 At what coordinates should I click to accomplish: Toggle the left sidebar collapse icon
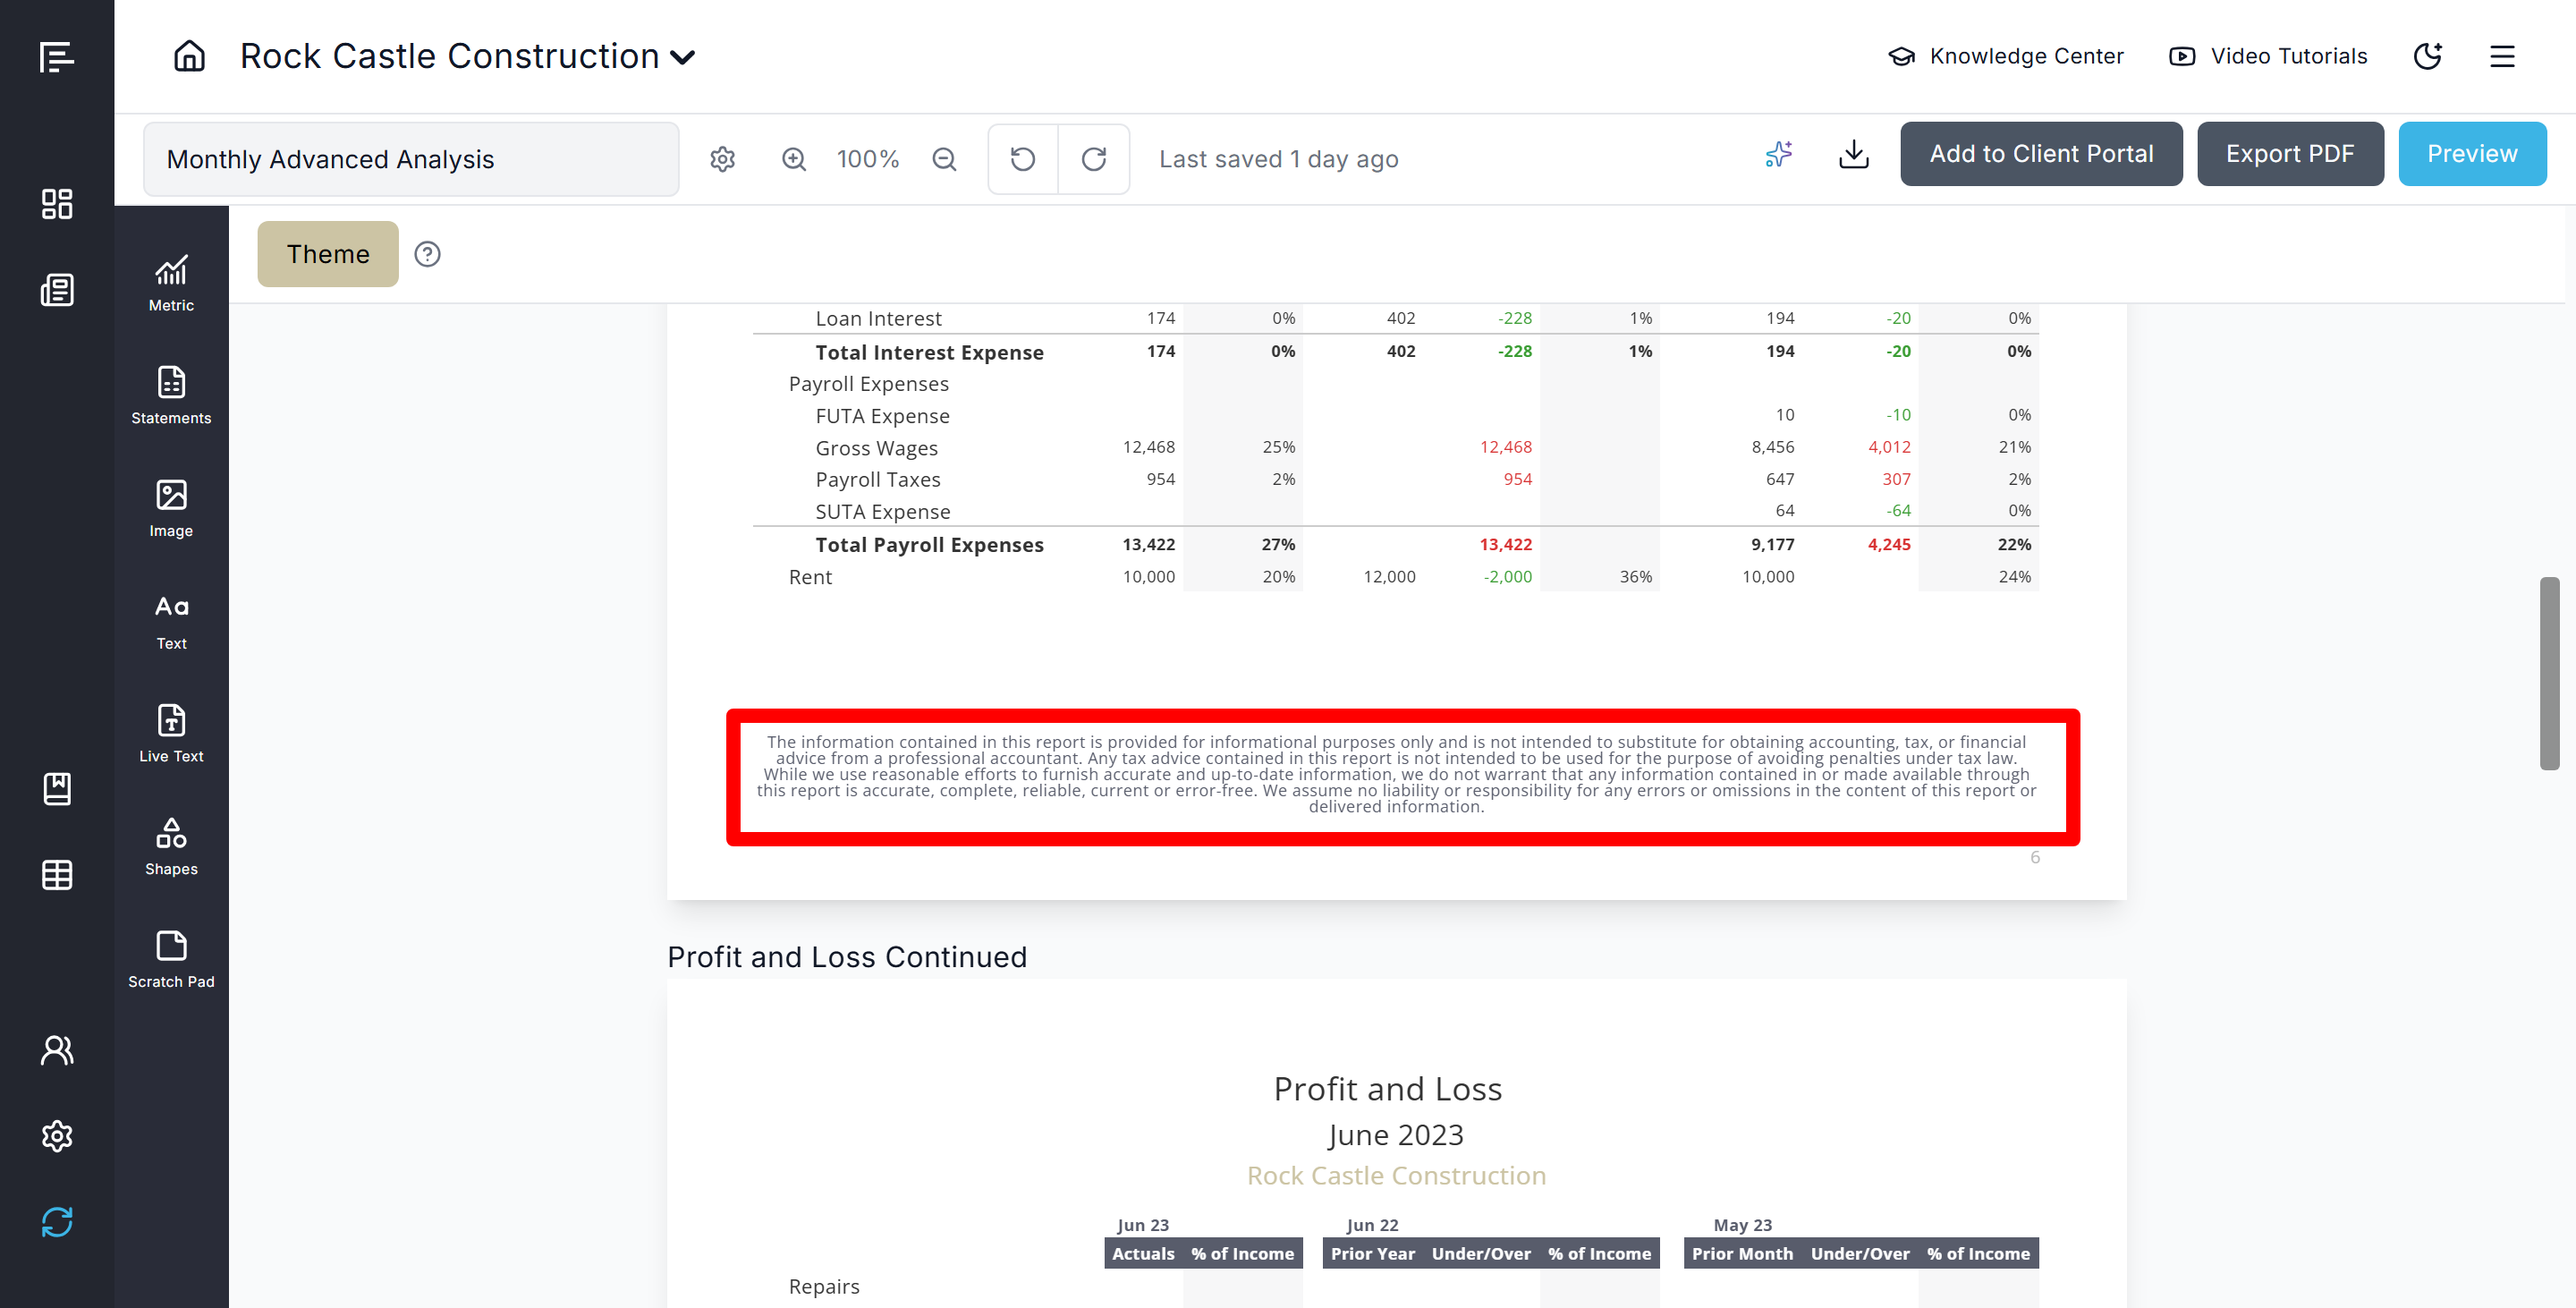(56, 56)
